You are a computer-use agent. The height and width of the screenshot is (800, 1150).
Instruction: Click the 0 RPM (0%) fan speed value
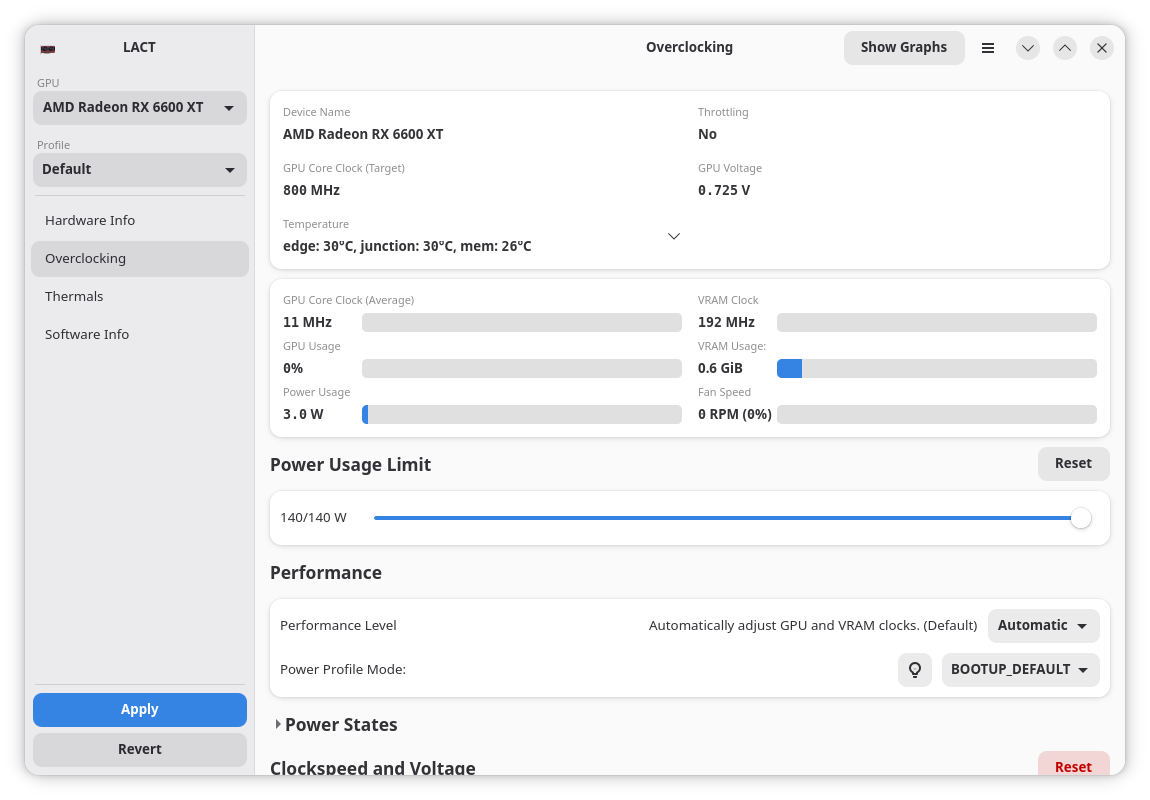pyautogui.click(x=734, y=415)
